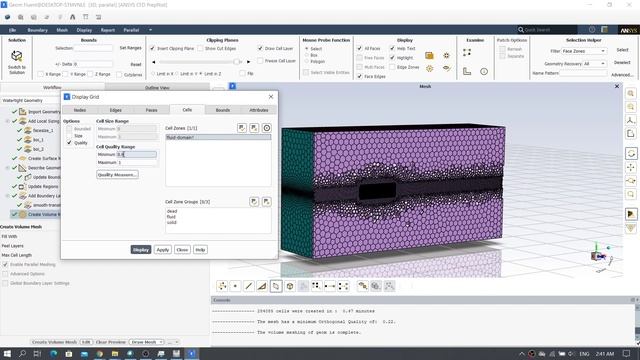The height and width of the screenshot is (360, 640).
Task: Open ribbon overflow arrow after Parallel
Action: 150,30
